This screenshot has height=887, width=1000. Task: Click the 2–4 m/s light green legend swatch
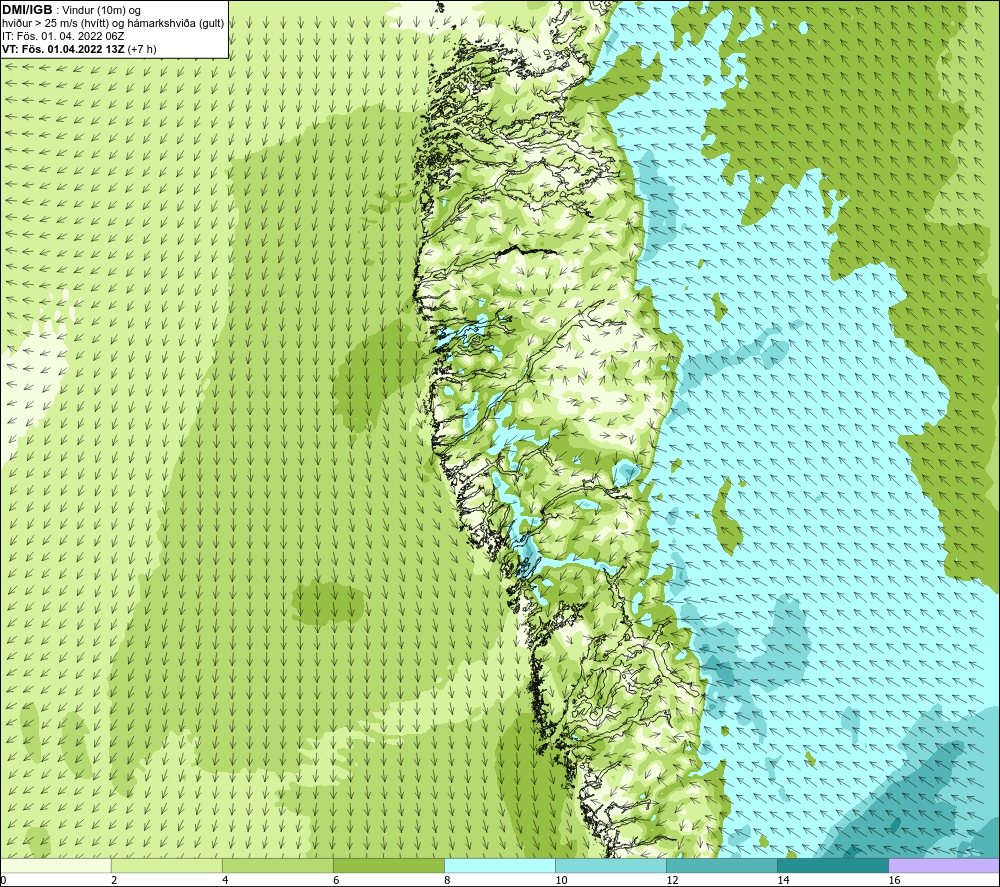[x=166, y=866]
